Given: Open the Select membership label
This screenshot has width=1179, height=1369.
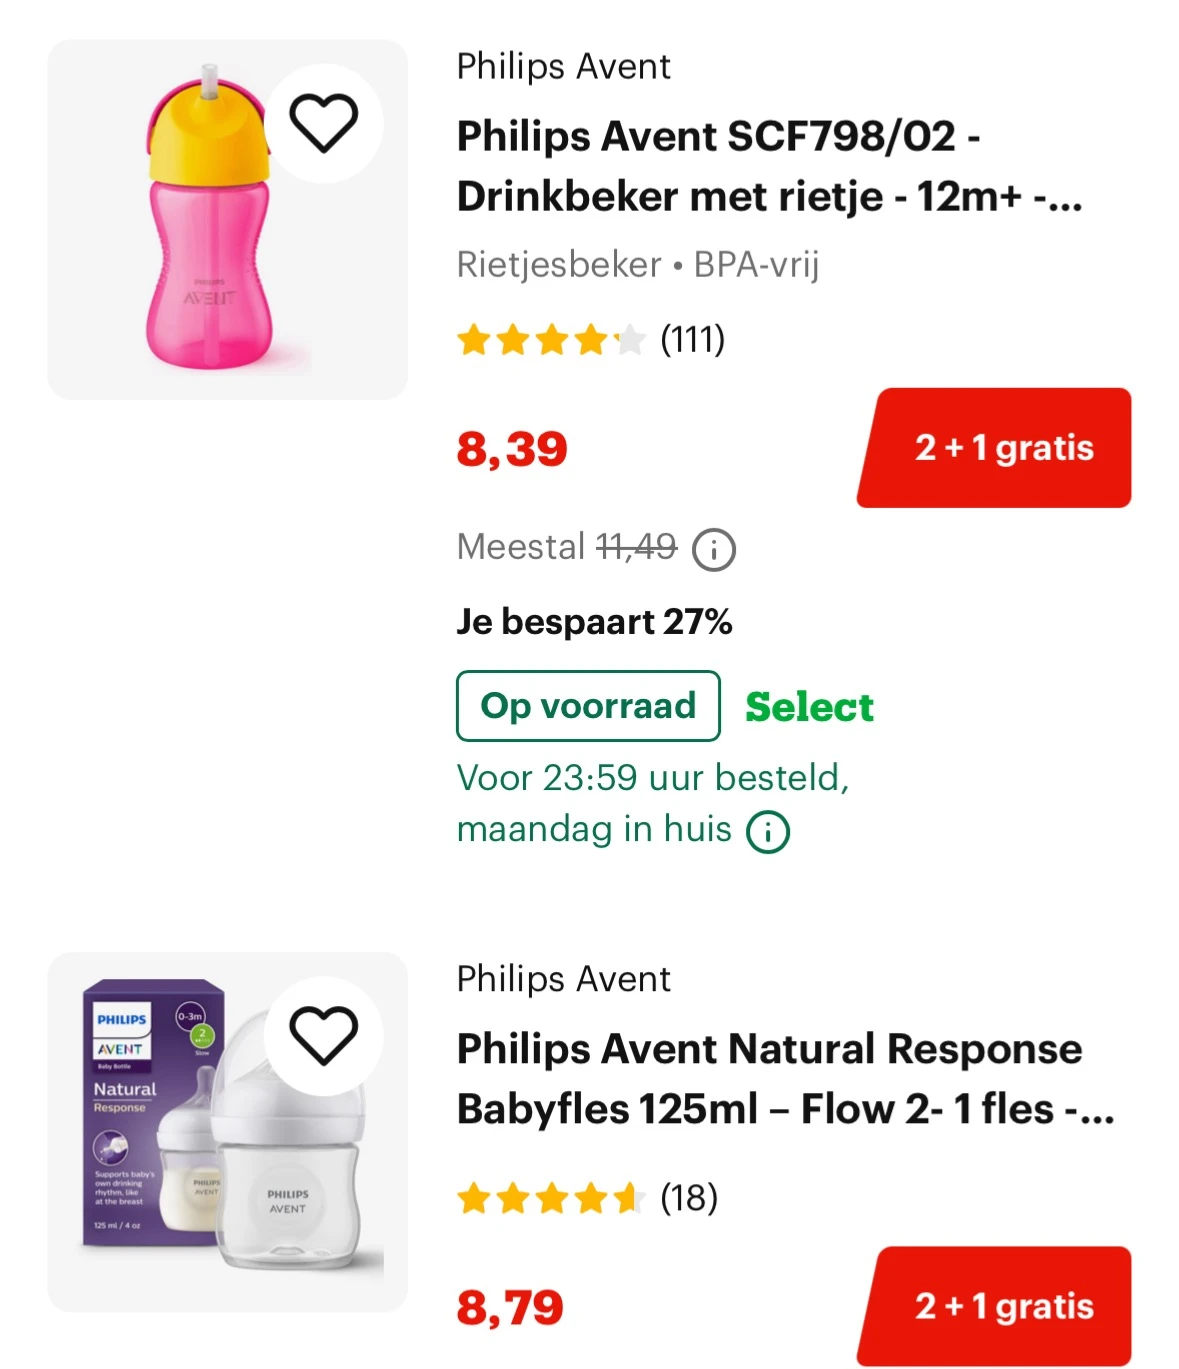Looking at the screenshot, I should point(808,706).
